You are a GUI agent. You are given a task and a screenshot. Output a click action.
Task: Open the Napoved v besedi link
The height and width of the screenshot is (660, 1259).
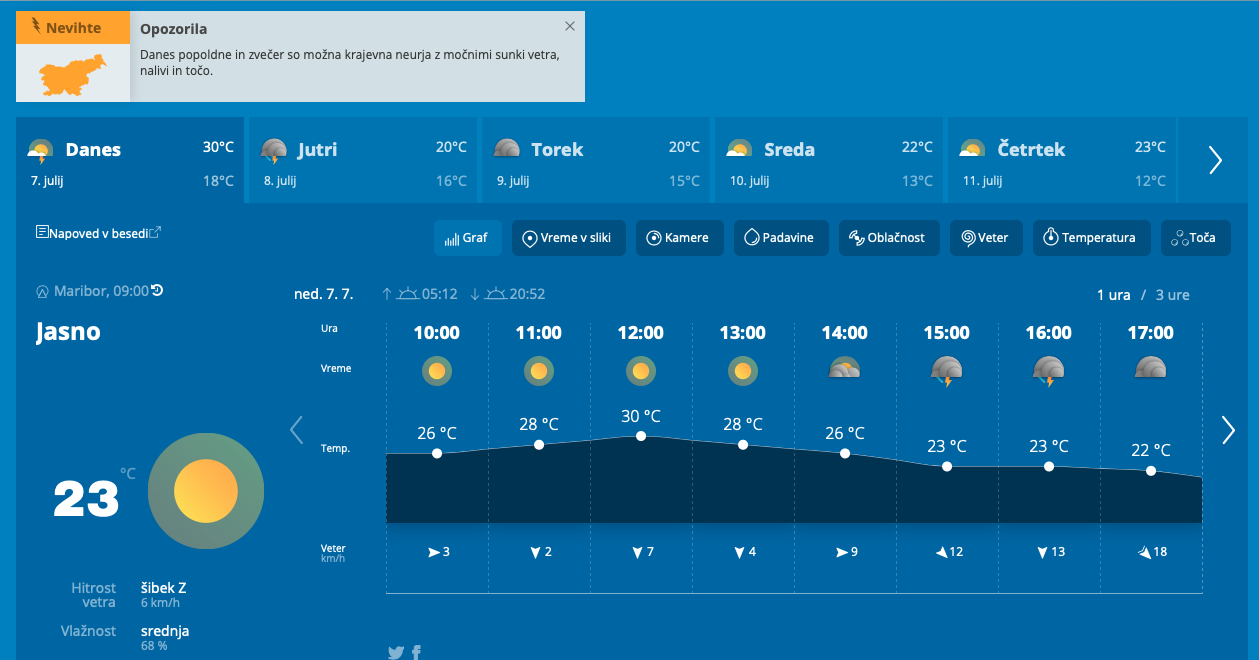[x=98, y=233]
